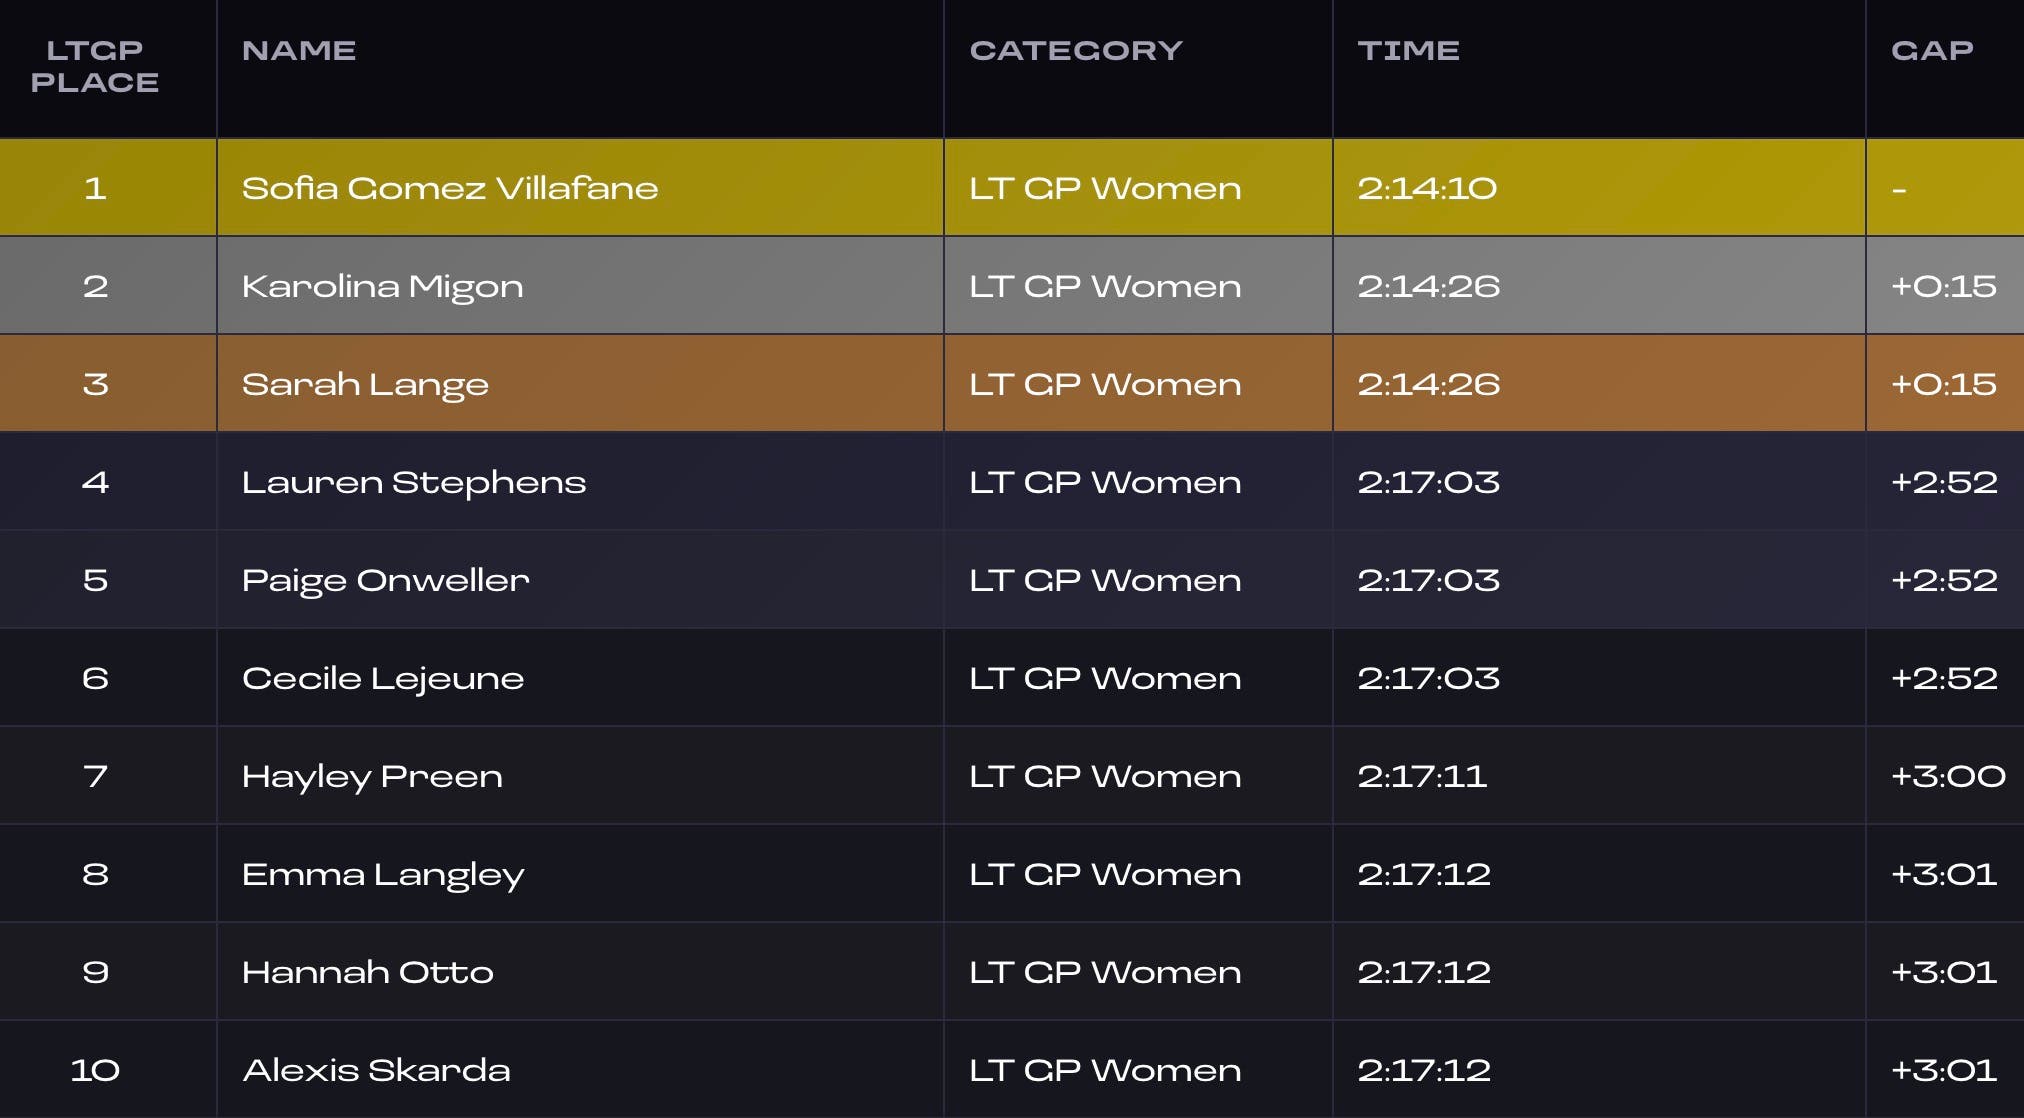This screenshot has width=2024, height=1118.
Task: Click the LTGP PLACE column header
Action: click(95, 66)
